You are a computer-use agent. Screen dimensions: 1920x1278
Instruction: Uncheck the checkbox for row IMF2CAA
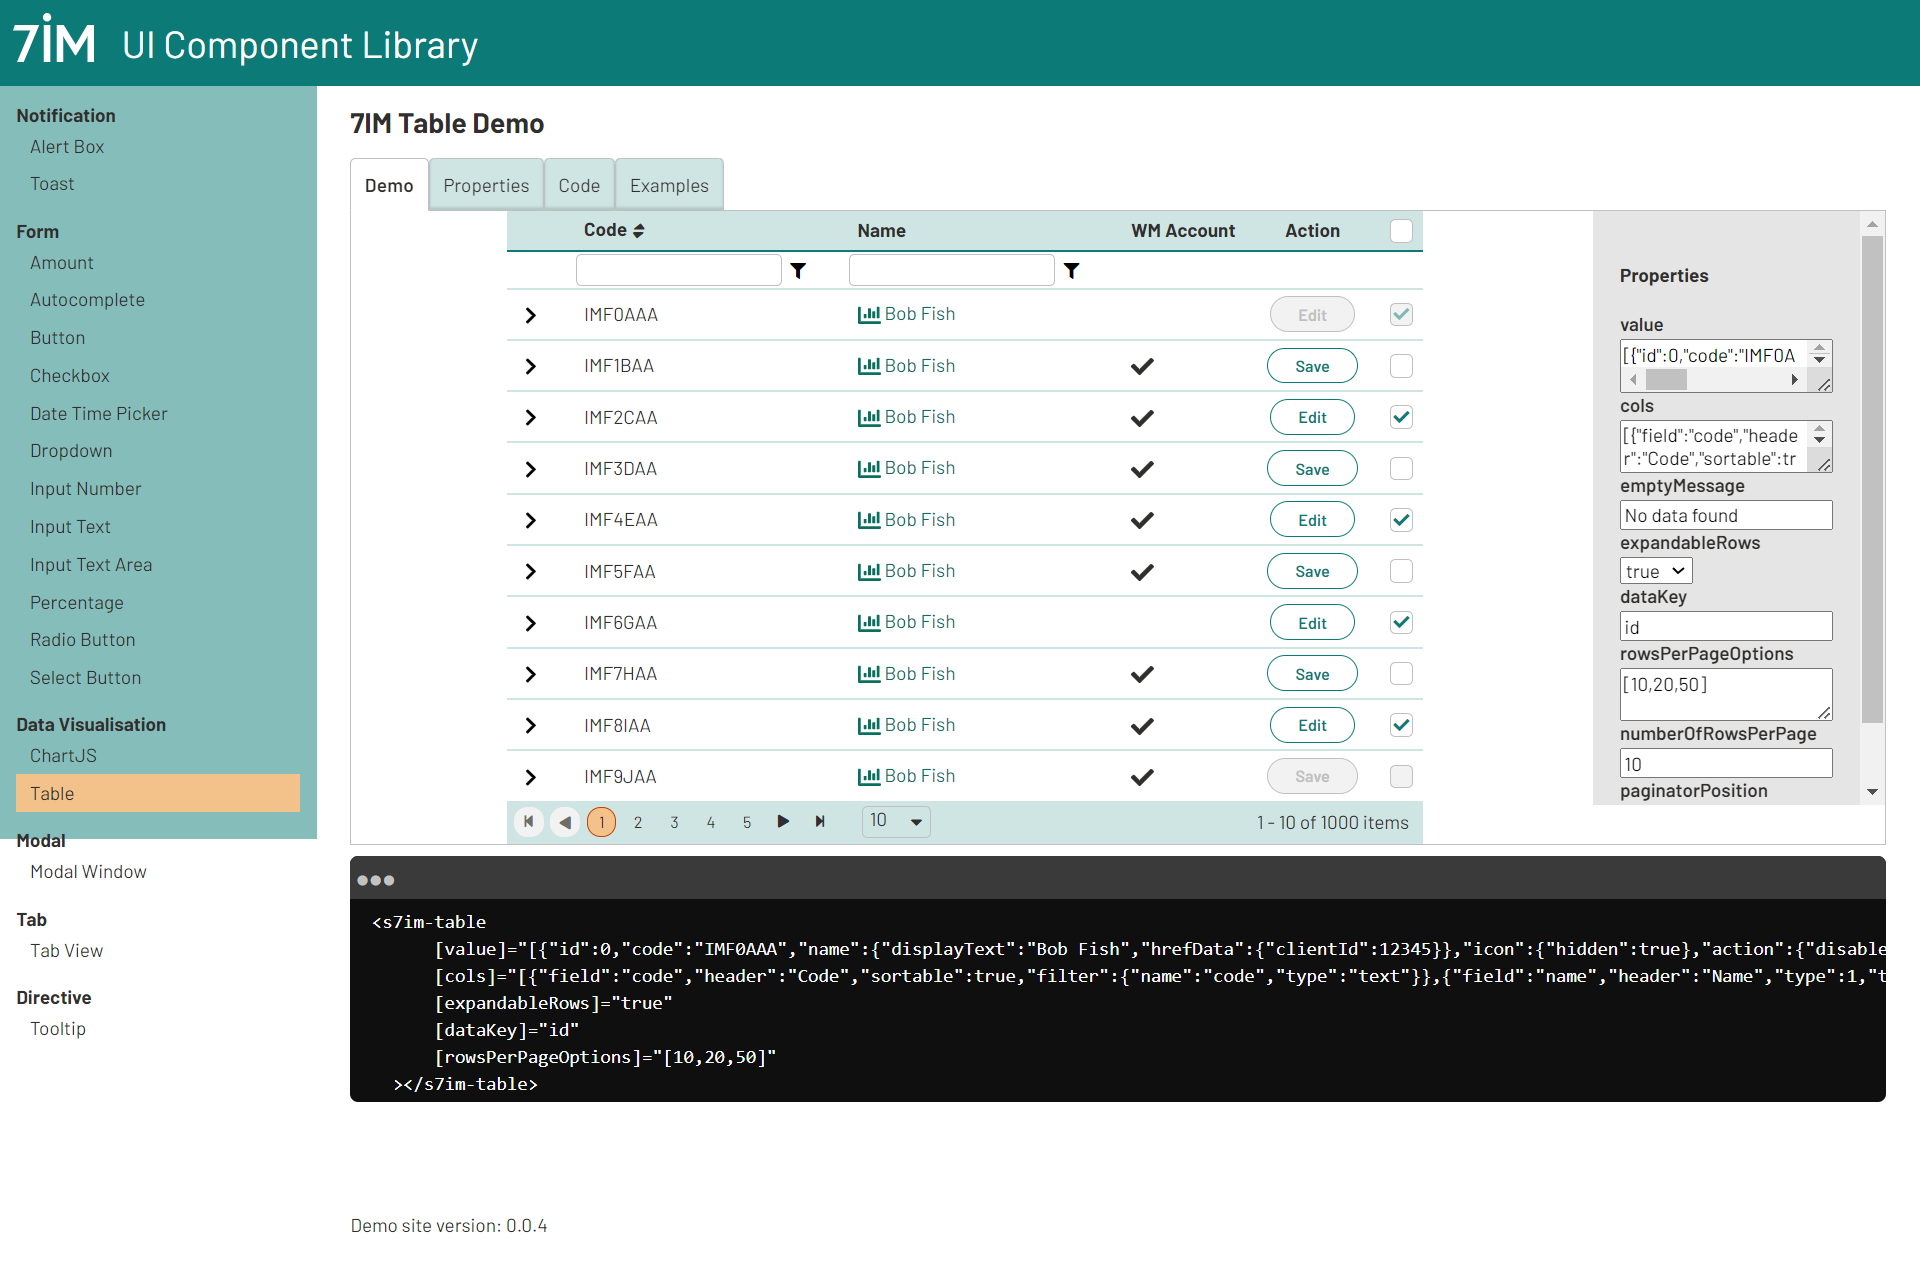click(x=1401, y=418)
